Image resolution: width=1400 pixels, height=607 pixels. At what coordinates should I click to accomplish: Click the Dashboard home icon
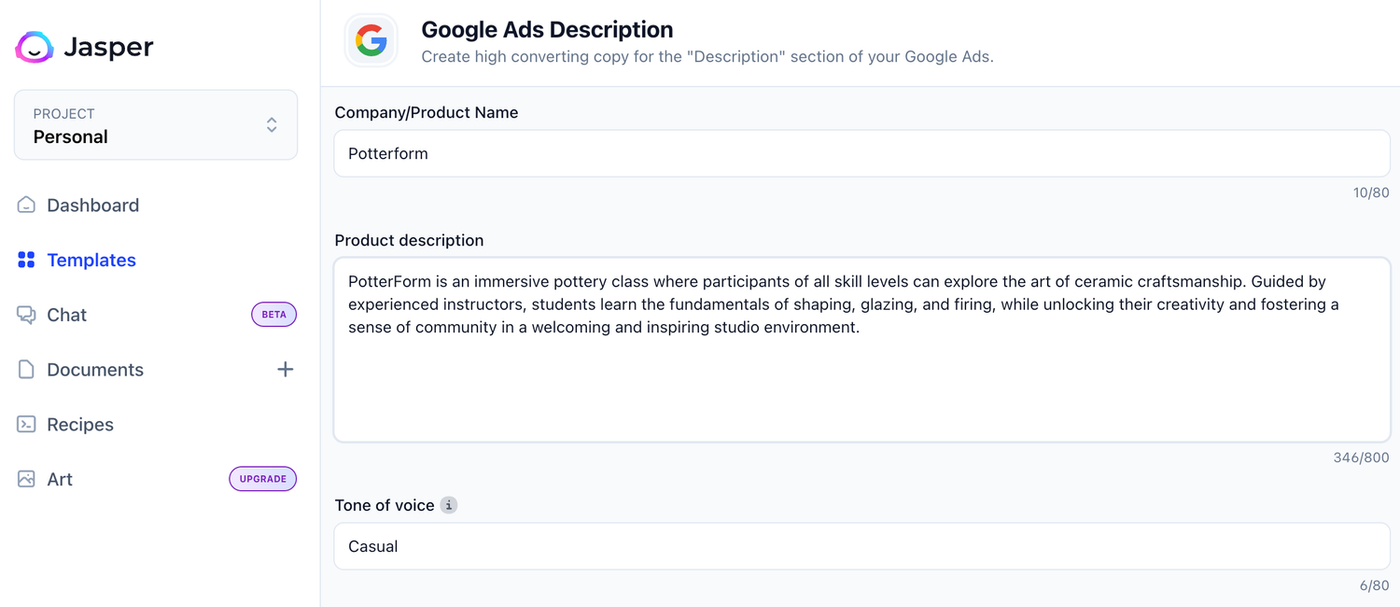click(x=26, y=205)
